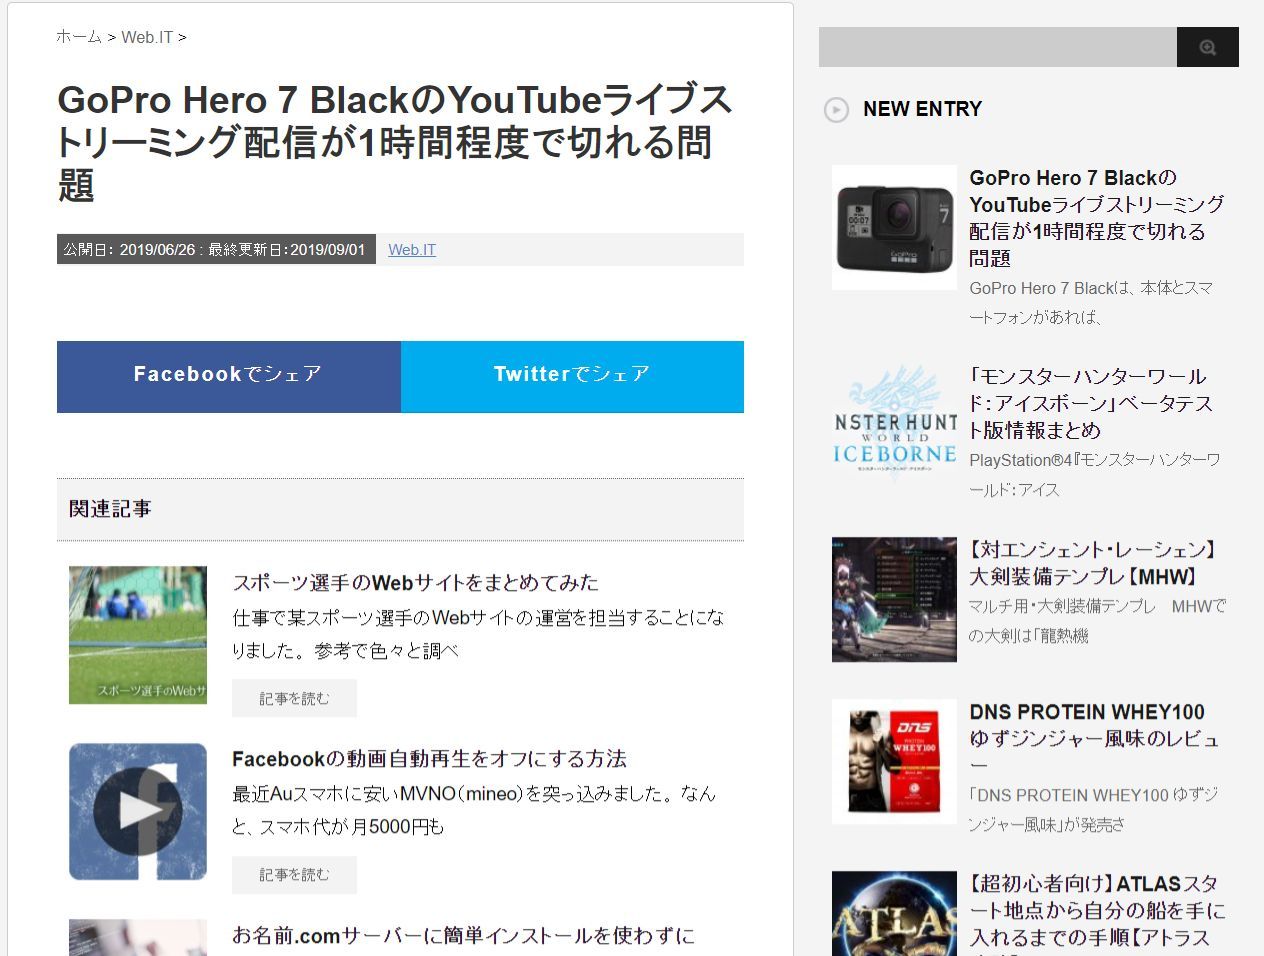1264x956 pixels.
Task: Click the Facebook play-button thumbnail image
Action: pos(137,811)
